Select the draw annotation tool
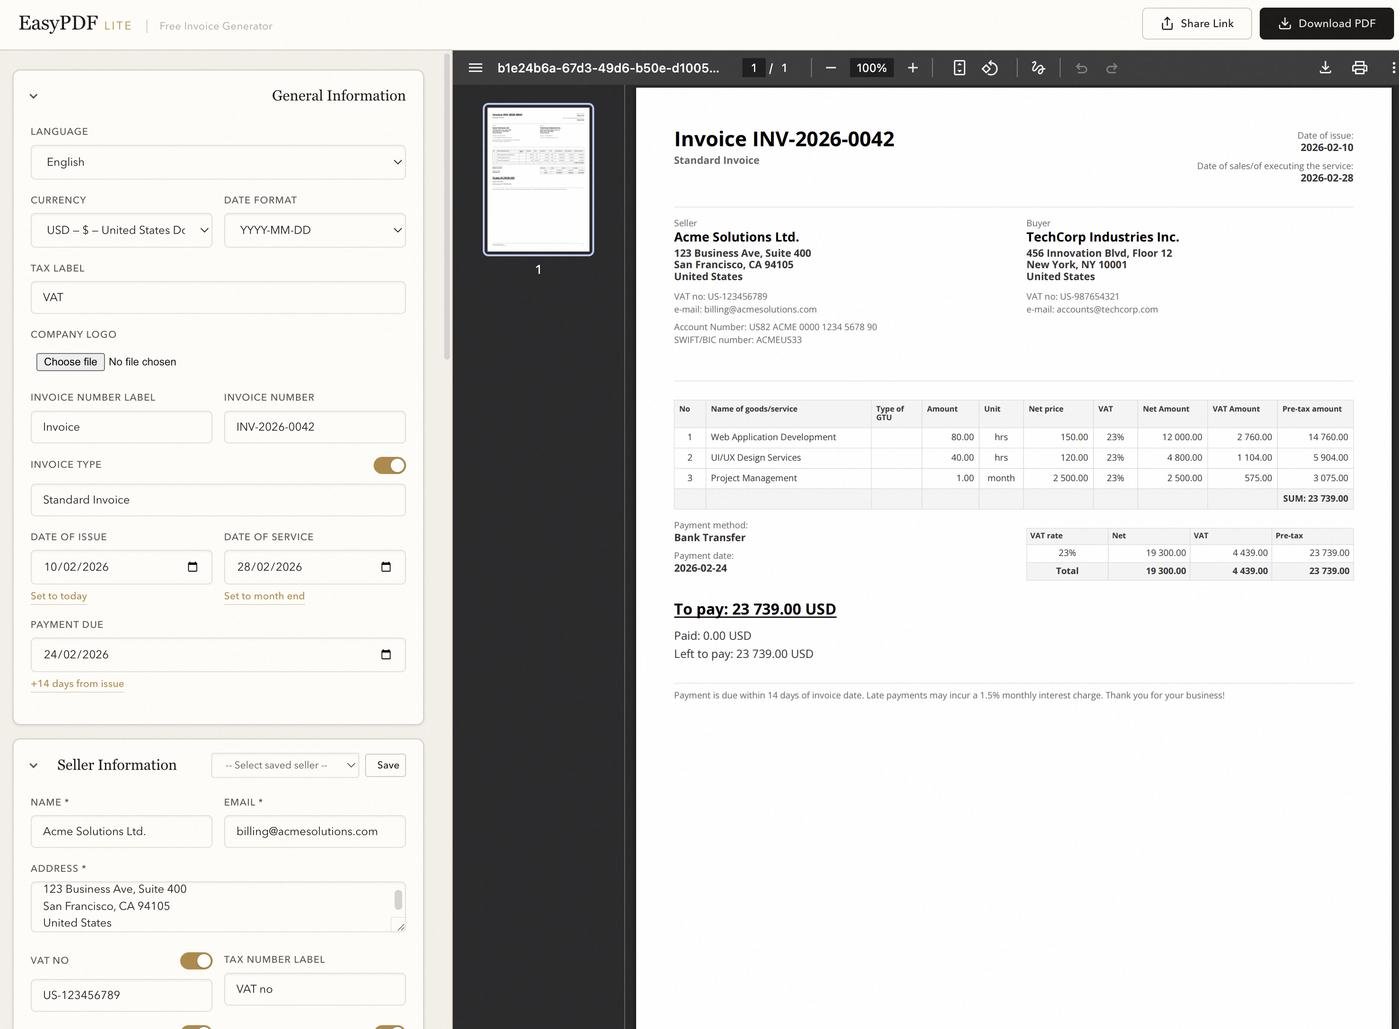This screenshot has height=1029, width=1400. (1038, 68)
